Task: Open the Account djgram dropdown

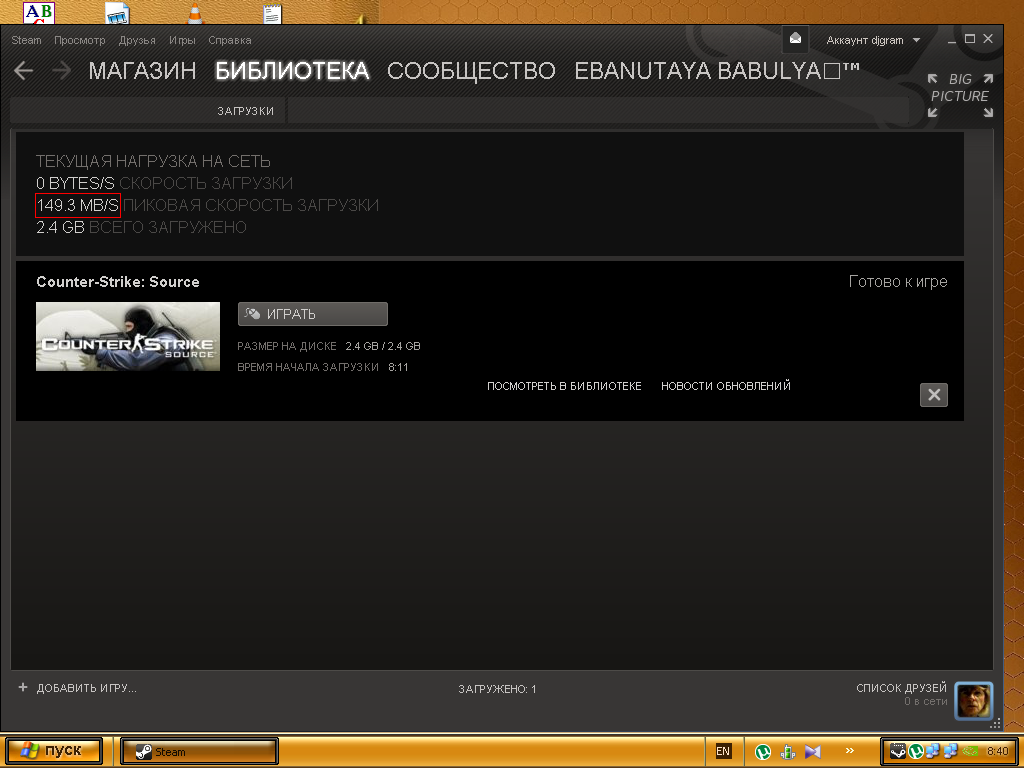Action: (873, 40)
